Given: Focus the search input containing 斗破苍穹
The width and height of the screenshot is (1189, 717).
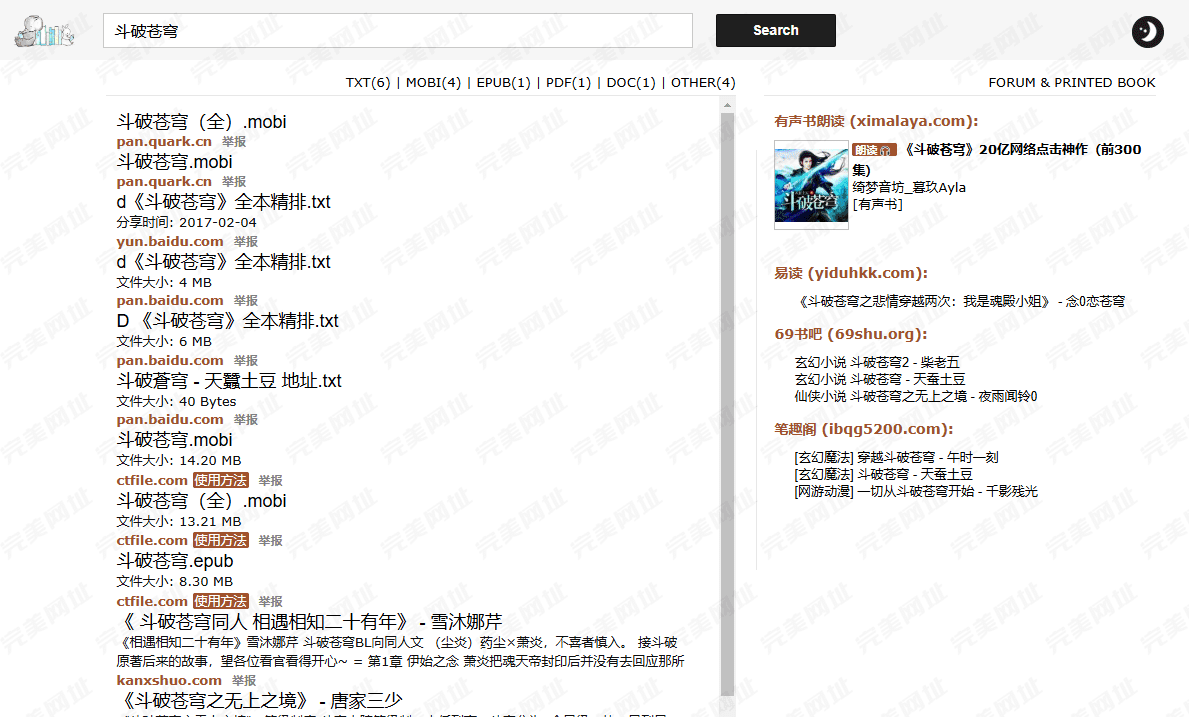Looking at the screenshot, I should coord(397,31).
